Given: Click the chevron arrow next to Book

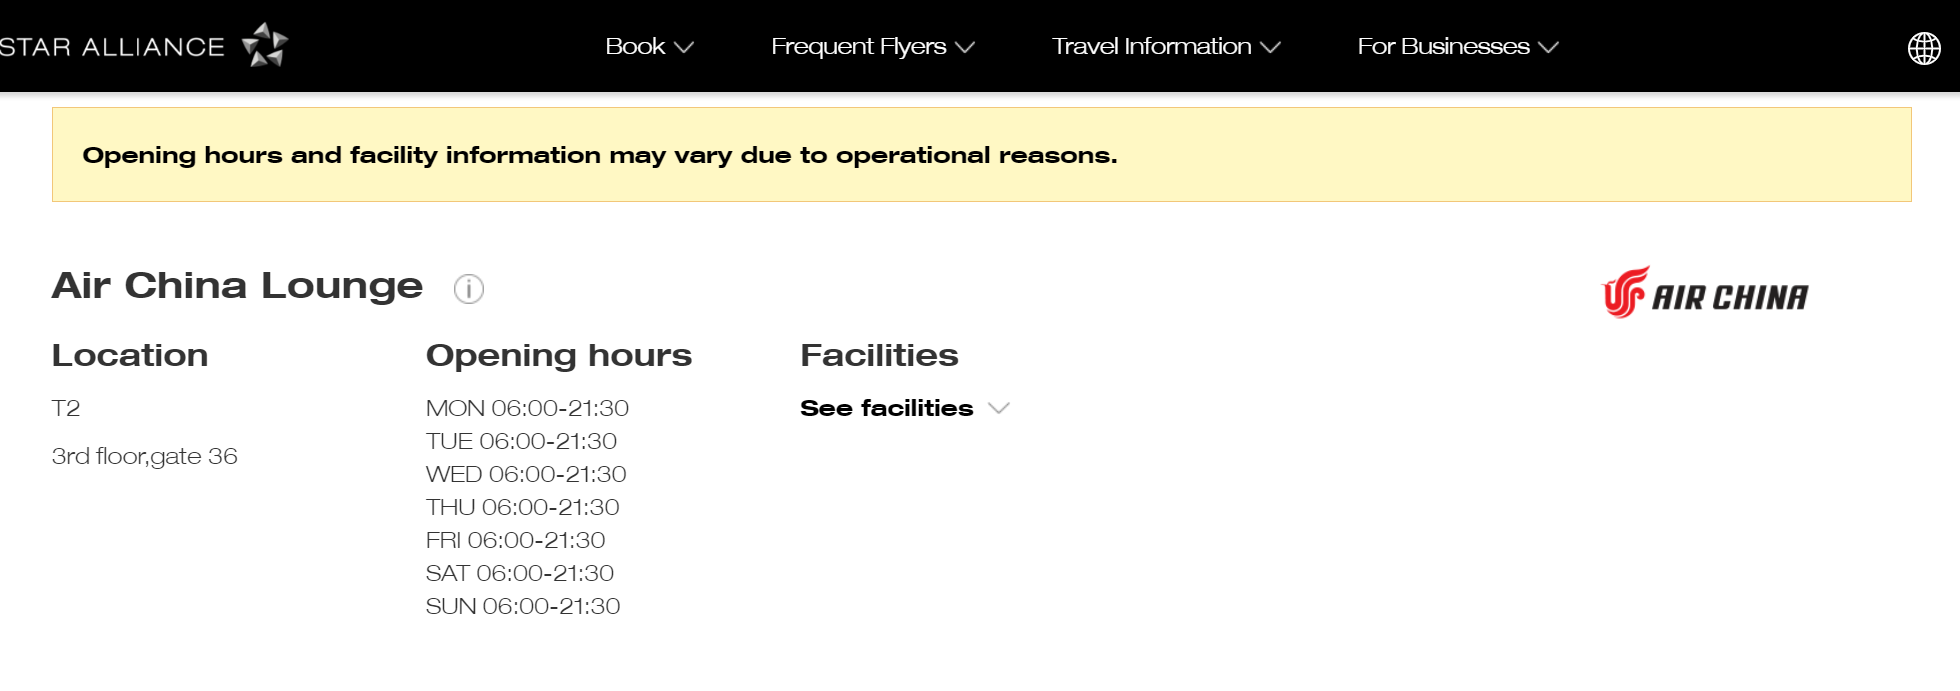Looking at the screenshot, I should point(684,47).
